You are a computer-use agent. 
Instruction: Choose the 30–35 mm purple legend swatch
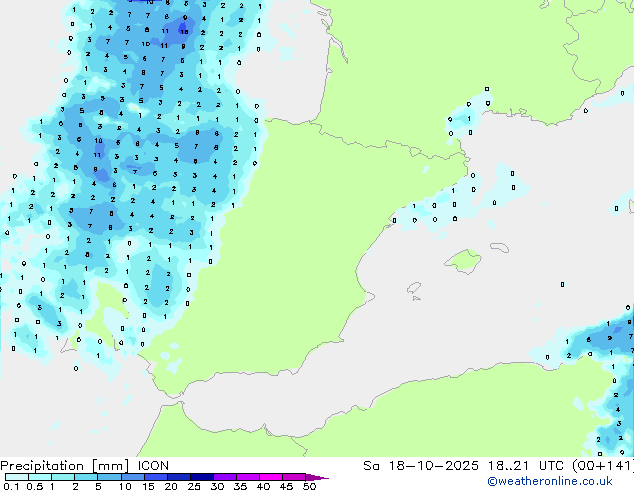pyautogui.click(x=224, y=477)
